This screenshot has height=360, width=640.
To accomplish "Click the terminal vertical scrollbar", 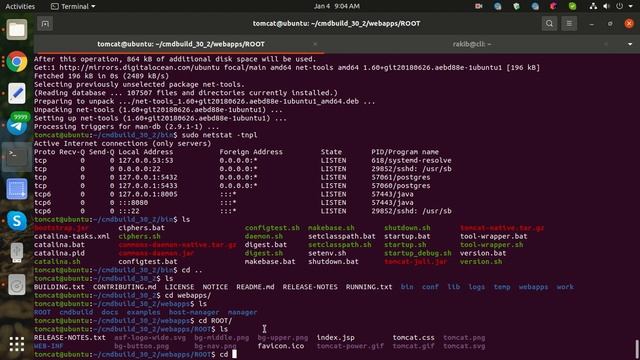I will click(636, 349).
